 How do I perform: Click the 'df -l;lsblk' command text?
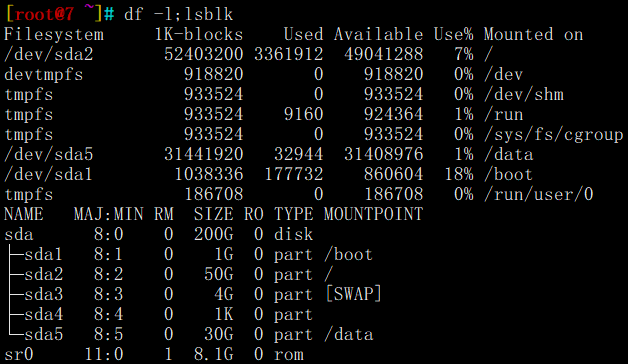coord(178,14)
